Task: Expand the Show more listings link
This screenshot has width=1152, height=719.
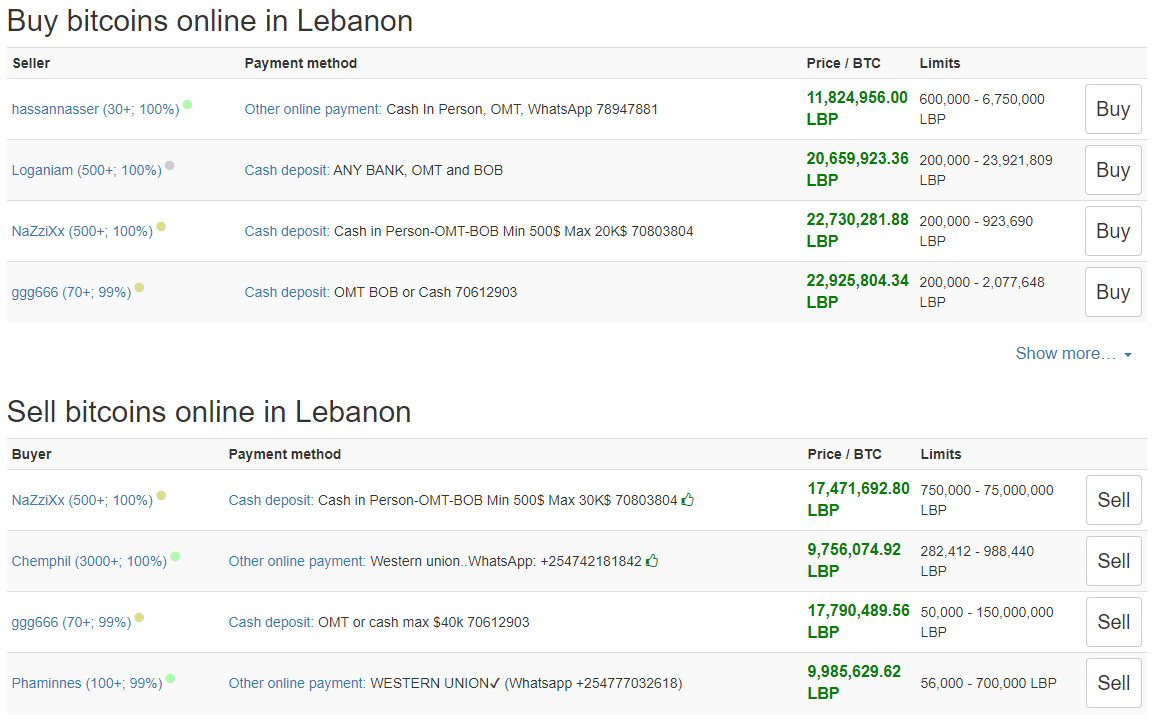Action: [1073, 353]
